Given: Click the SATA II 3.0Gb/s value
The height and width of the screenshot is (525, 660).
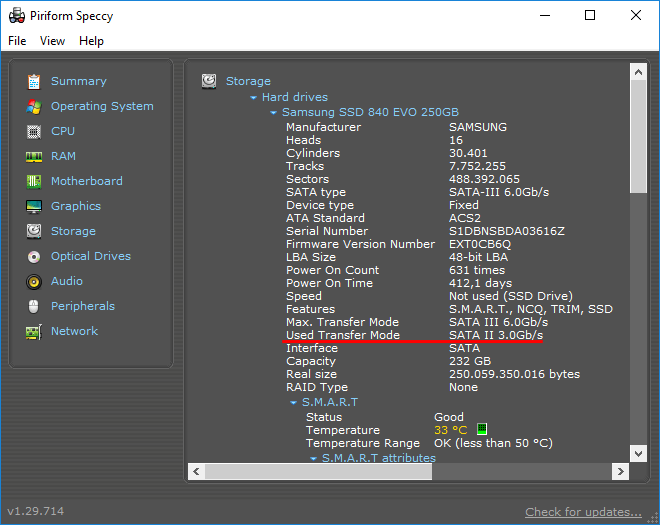Looking at the screenshot, I should tap(496, 335).
